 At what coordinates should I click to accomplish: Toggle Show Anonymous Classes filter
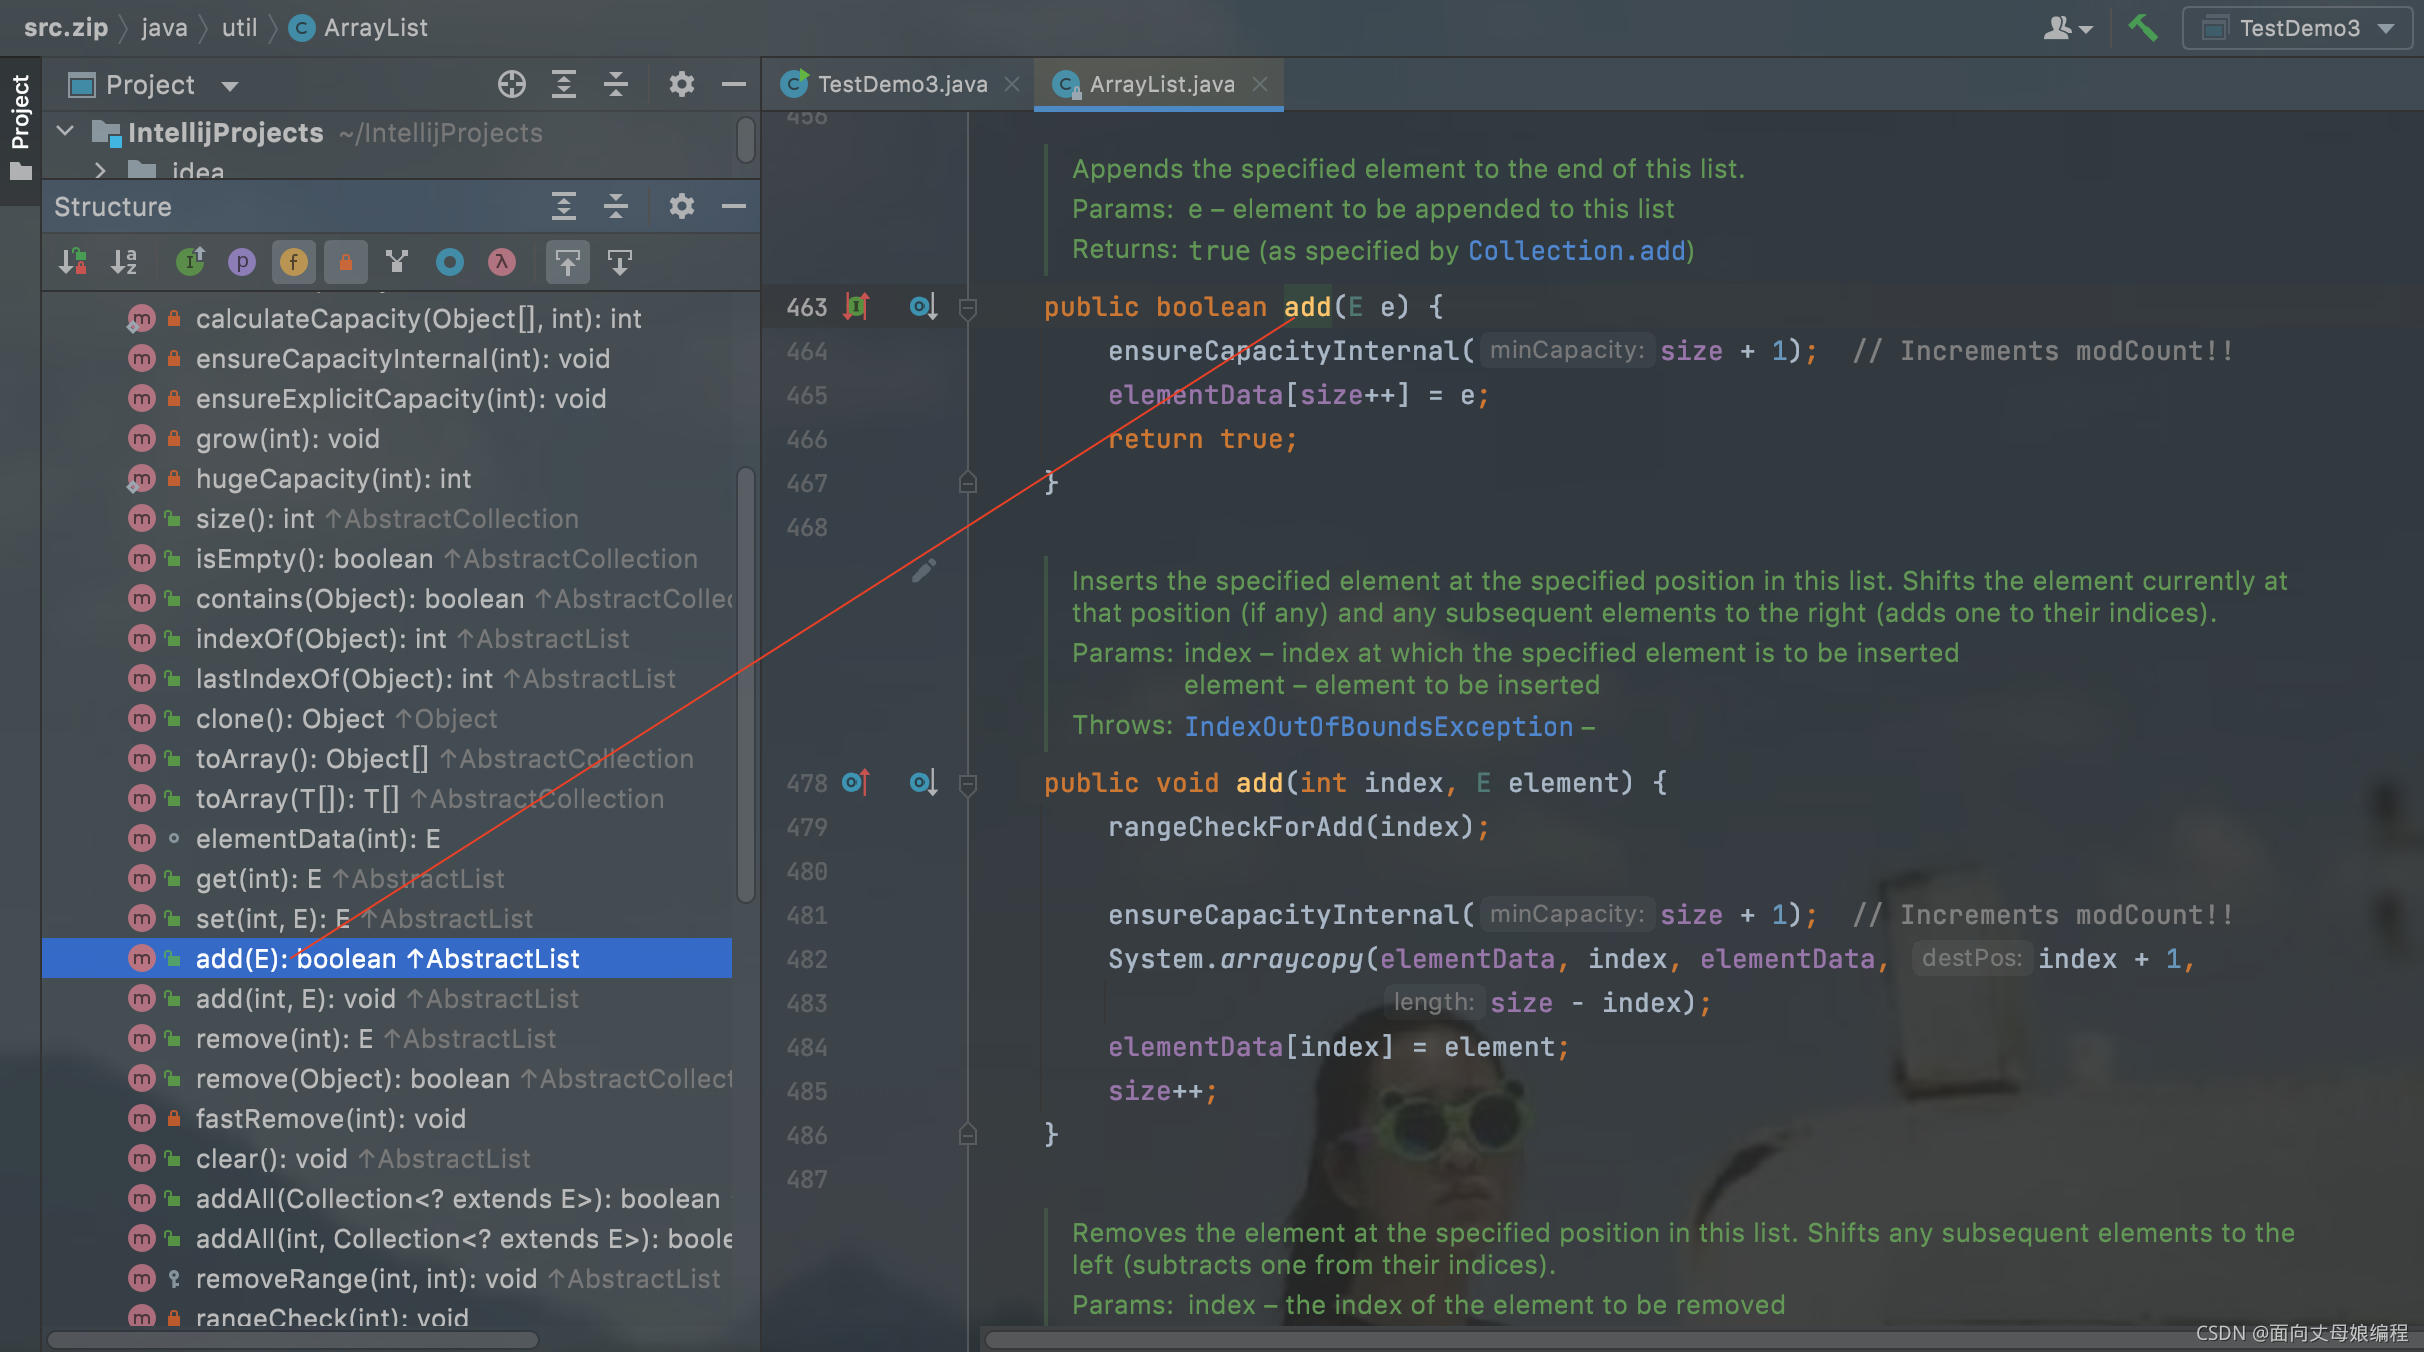(x=449, y=262)
